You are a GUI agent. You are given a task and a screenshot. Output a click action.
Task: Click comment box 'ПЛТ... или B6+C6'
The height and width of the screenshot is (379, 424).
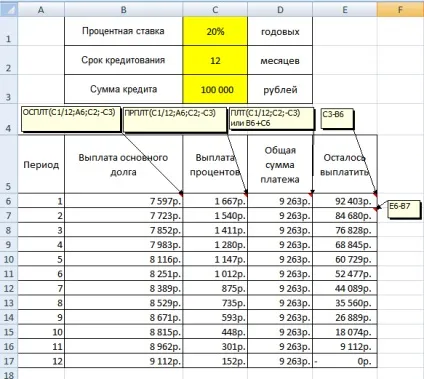[x=272, y=118]
